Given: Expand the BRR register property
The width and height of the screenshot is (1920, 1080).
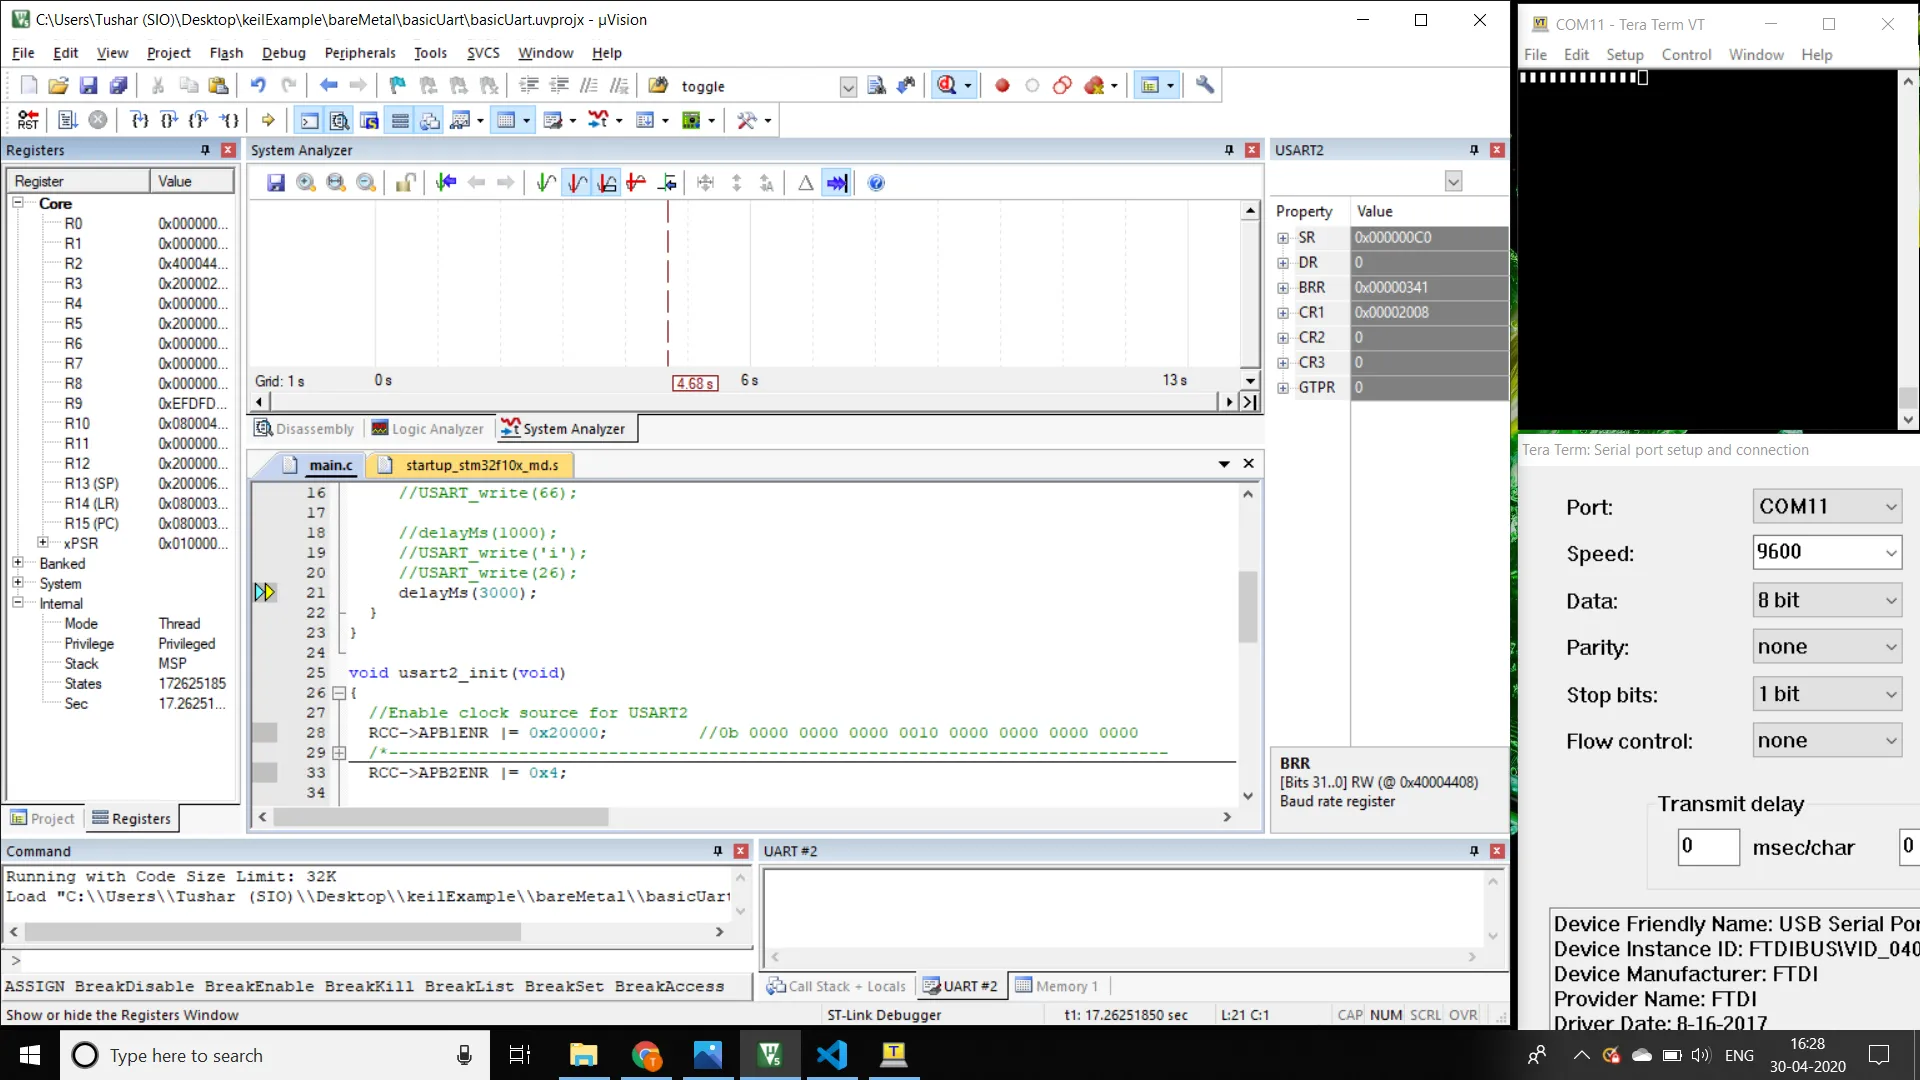Looking at the screenshot, I should [1283, 288].
